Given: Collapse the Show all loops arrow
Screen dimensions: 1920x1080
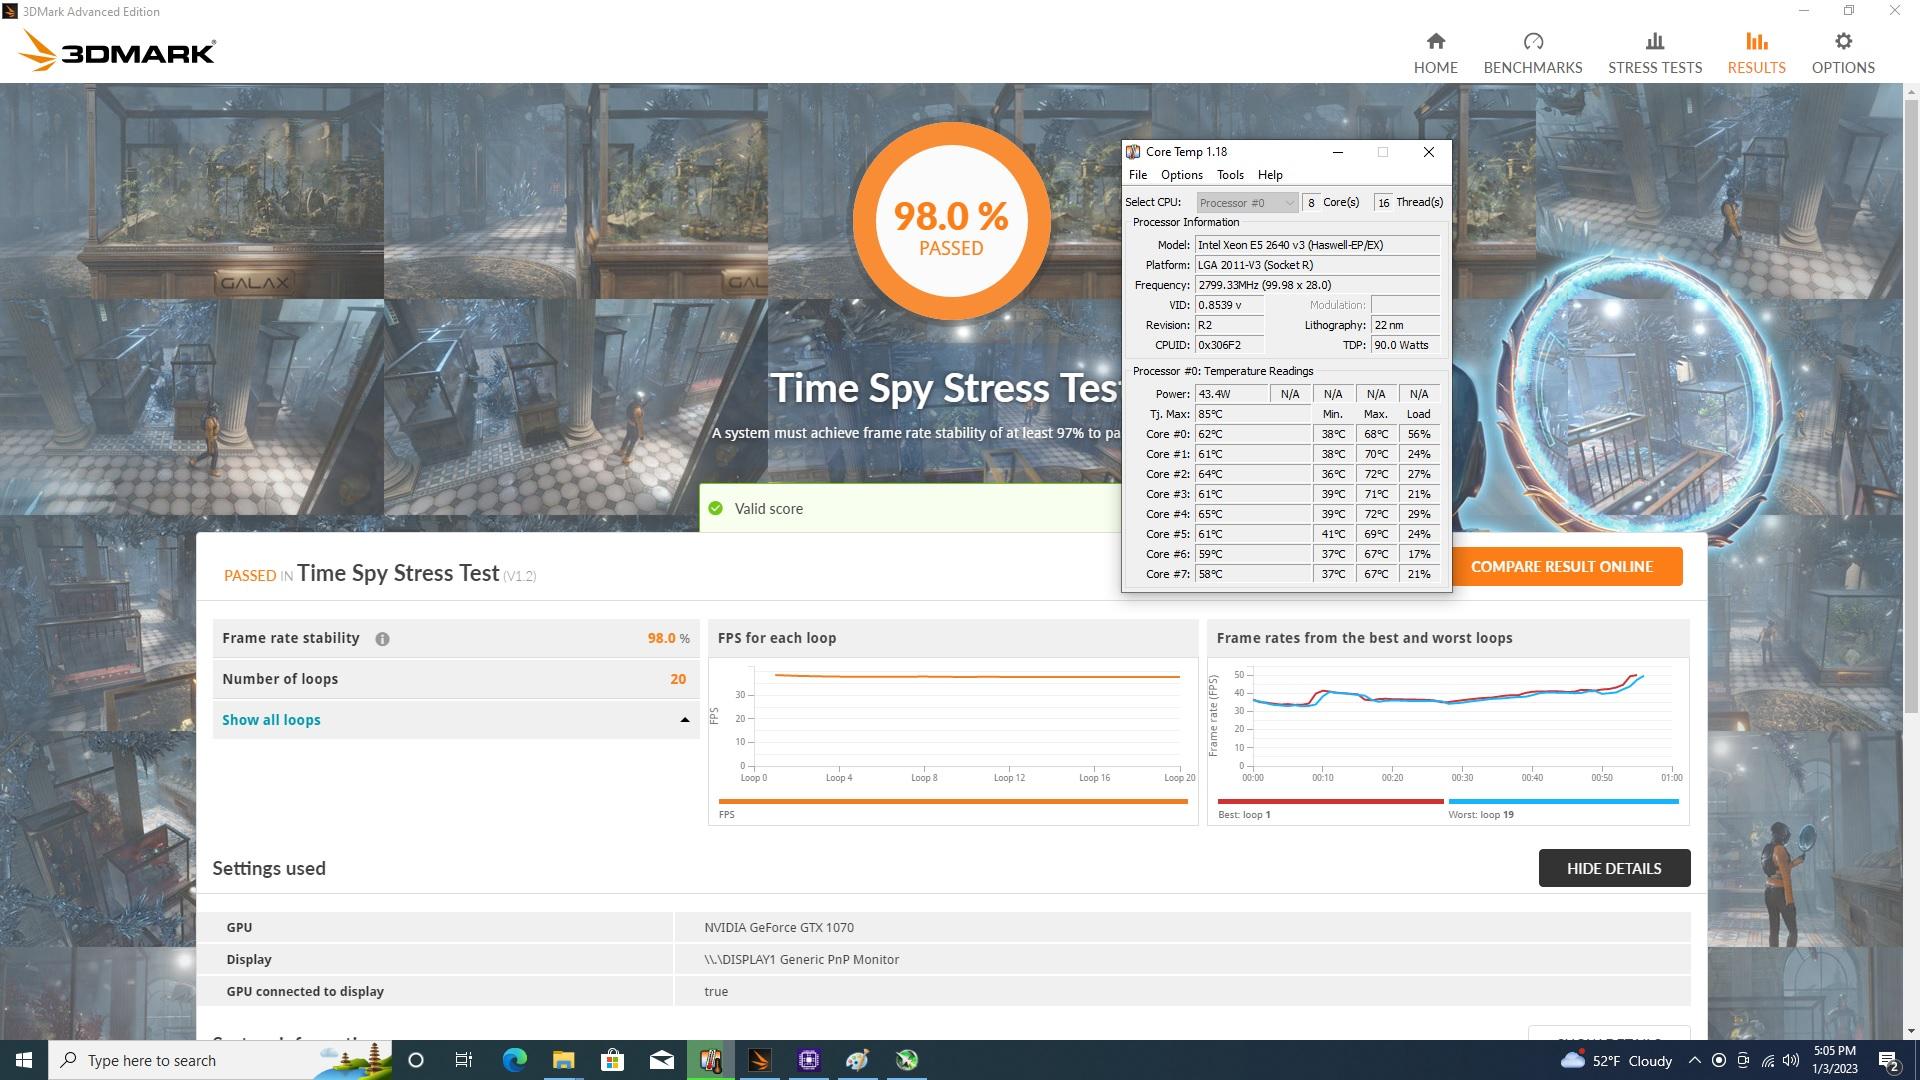Looking at the screenshot, I should [x=685, y=720].
